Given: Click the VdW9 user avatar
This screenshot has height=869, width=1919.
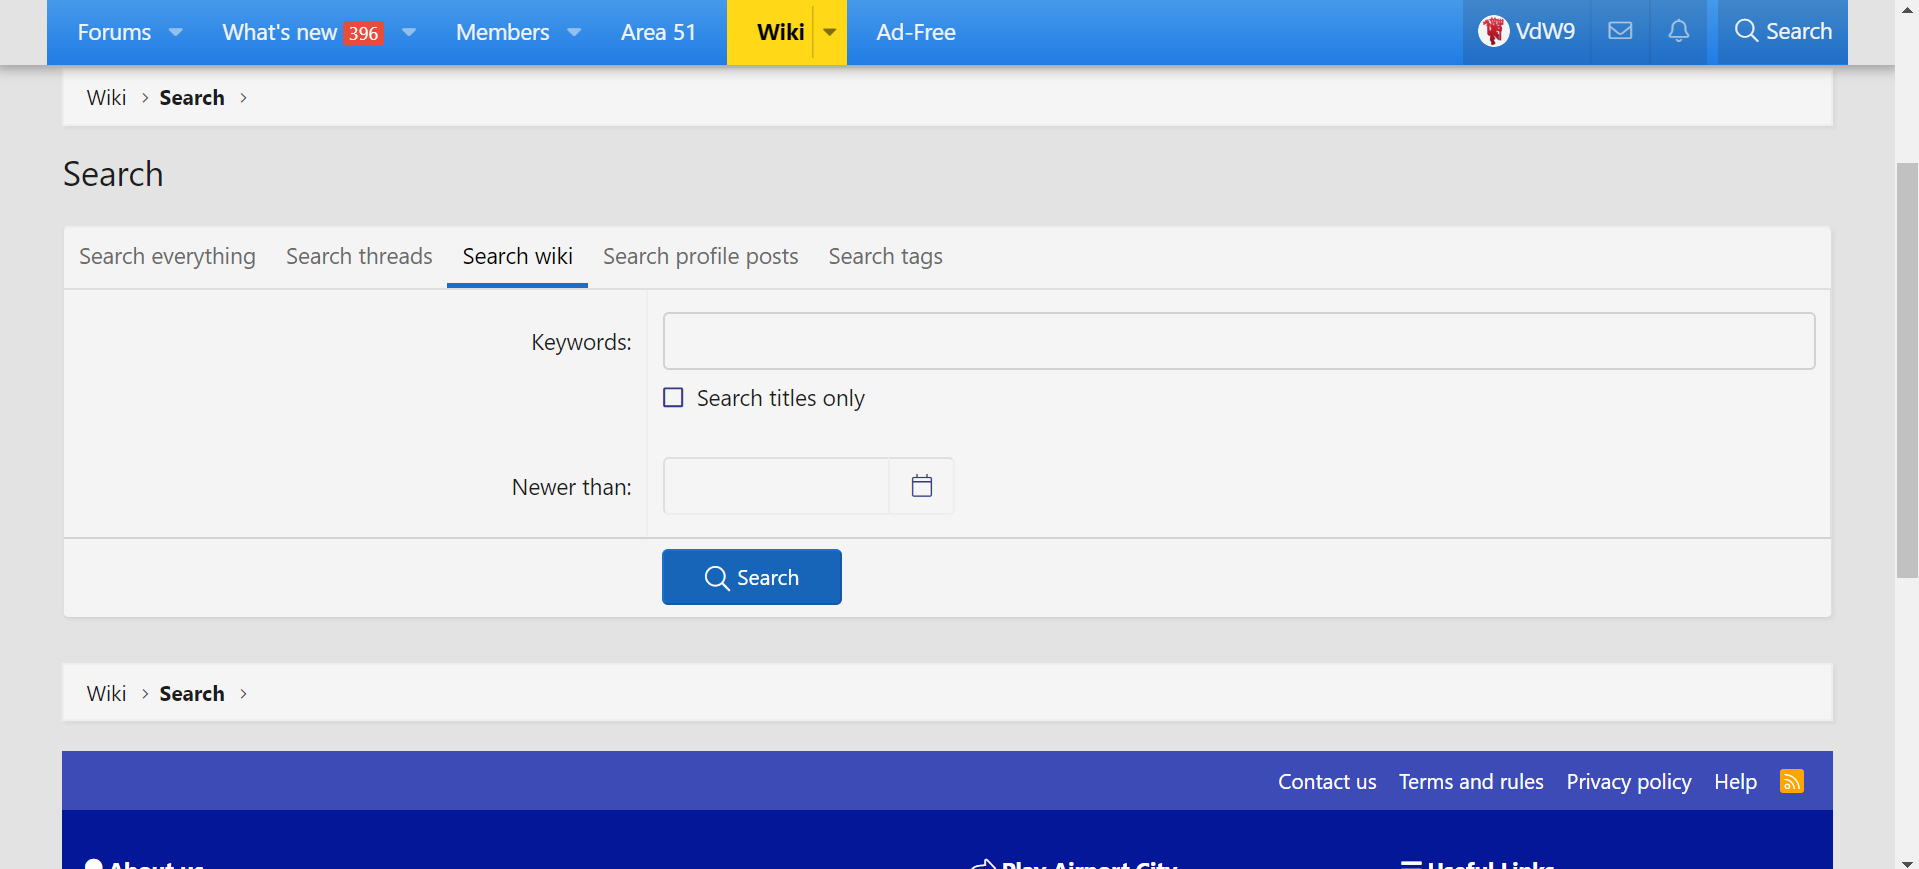Looking at the screenshot, I should tap(1493, 32).
